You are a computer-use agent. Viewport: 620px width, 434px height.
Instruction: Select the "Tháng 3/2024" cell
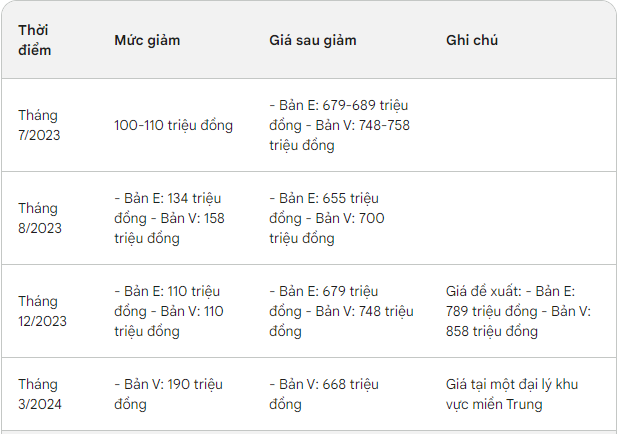tap(40, 394)
